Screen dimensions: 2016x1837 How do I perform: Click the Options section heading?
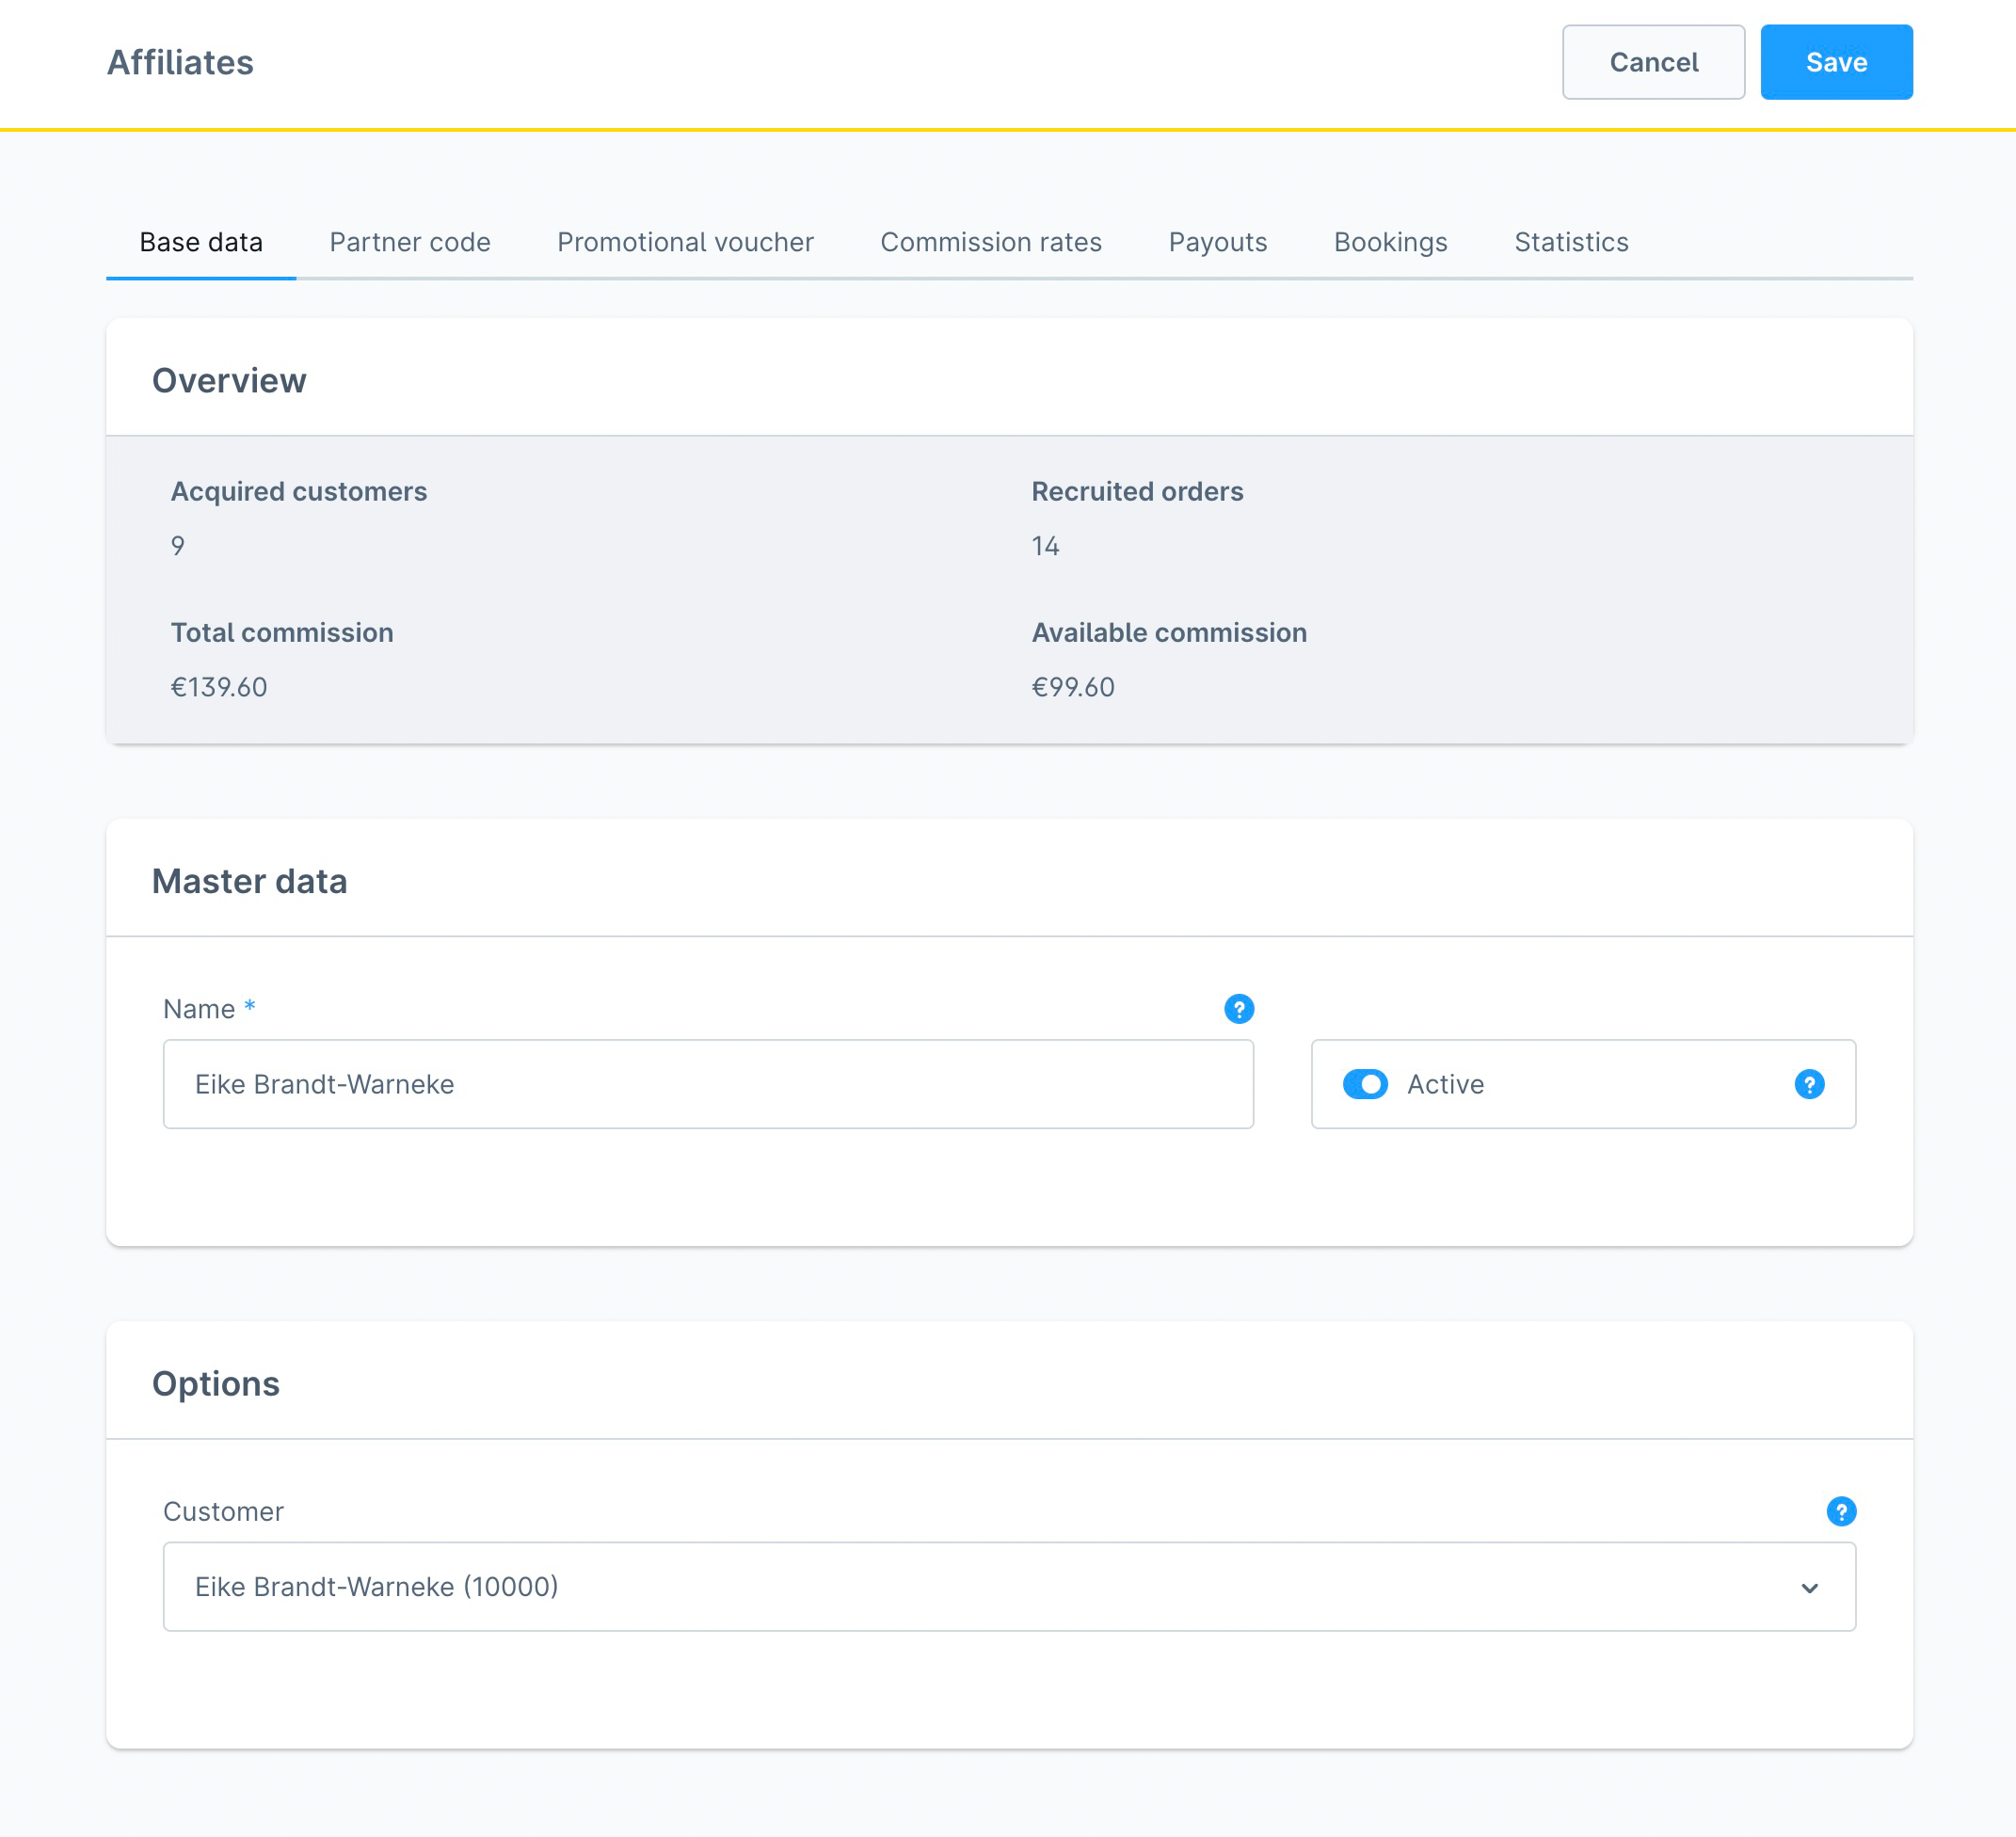(216, 1384)
